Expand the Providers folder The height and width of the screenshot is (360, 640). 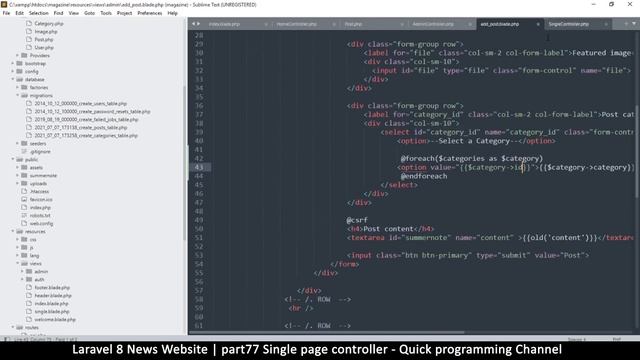click(x=18, y=56)
